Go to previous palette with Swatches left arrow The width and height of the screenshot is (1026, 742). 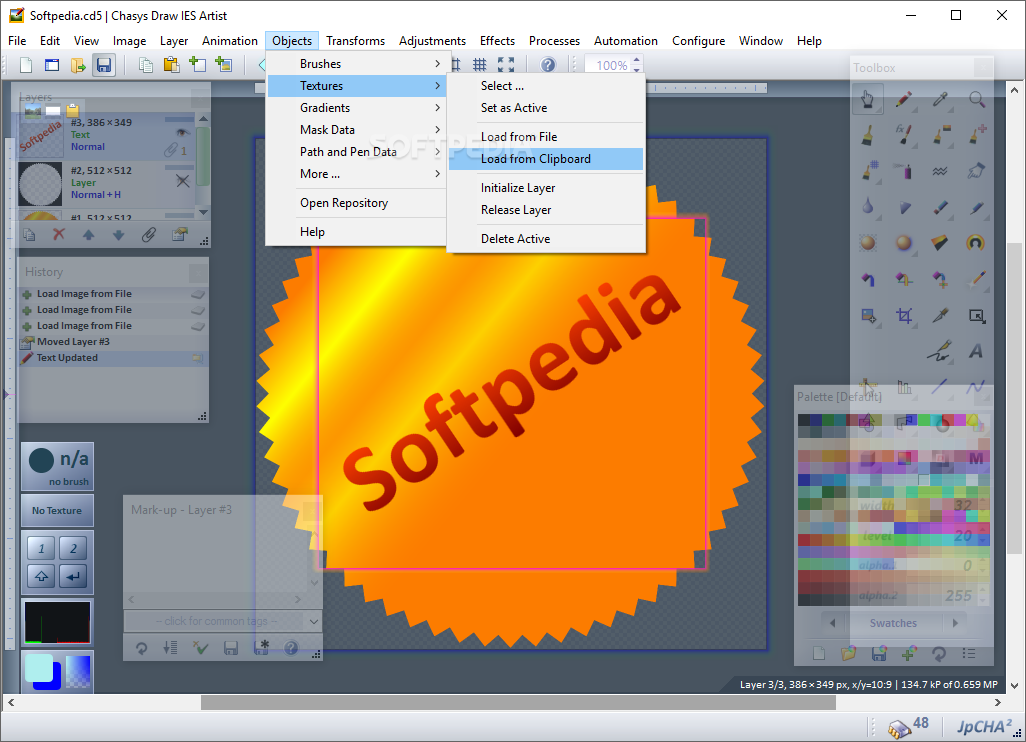coord(832,623)
